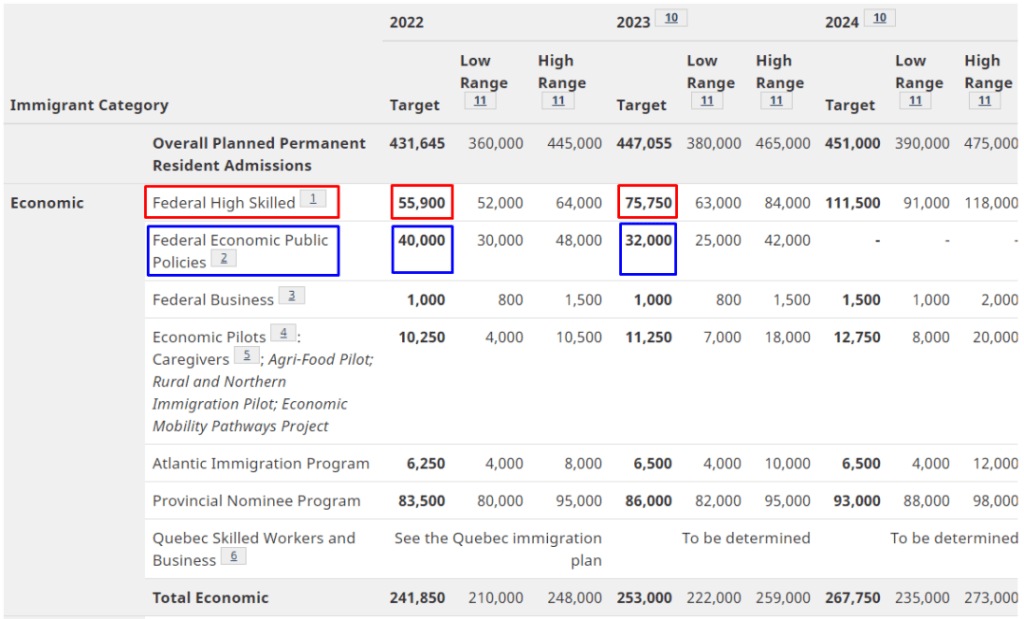Open footnote 11 under 2023 Low Range
The image size is (1024, 619).
(706, 101)
